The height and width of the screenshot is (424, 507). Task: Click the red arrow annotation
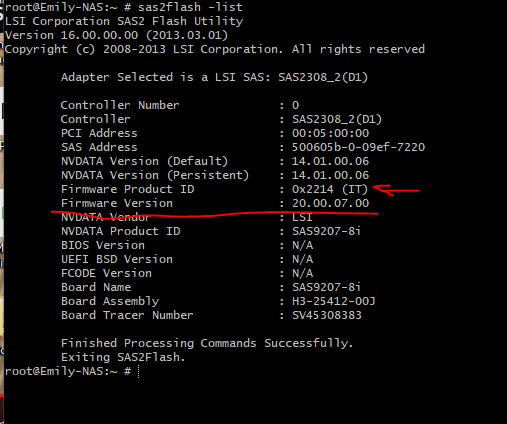[396, 190]
